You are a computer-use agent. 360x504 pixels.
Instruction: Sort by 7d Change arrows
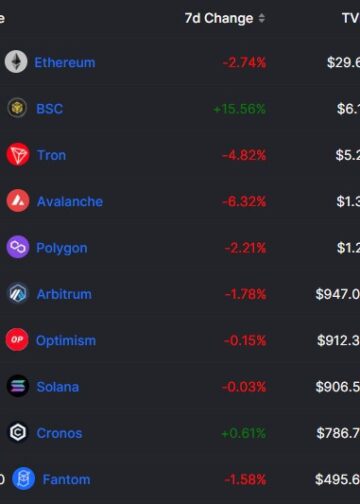[x=262, y=18]
